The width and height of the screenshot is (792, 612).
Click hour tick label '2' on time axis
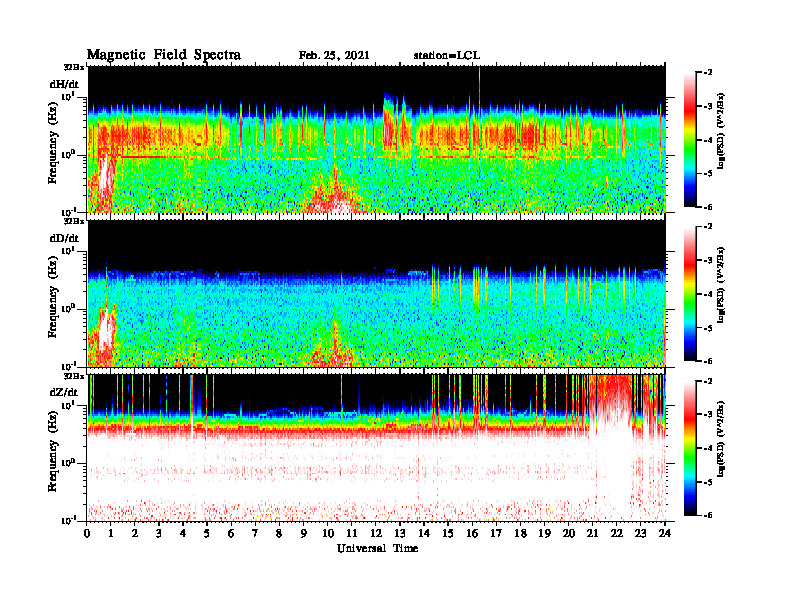pyautogui.click(x=135, y=533)
